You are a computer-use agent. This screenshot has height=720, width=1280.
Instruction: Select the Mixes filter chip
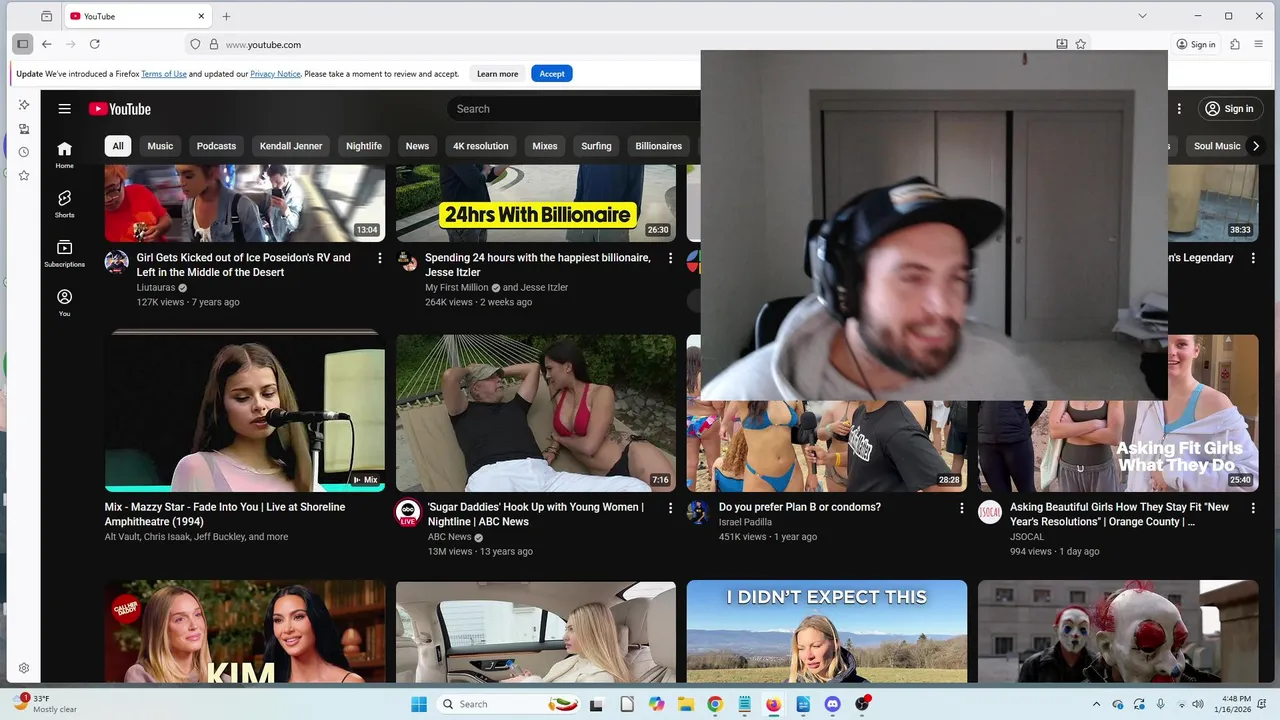point(545,146)
